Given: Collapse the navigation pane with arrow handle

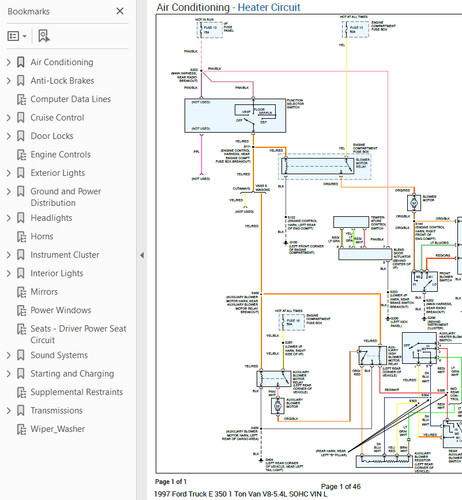Looking at the screenshot, I should [x=142, y=255].
